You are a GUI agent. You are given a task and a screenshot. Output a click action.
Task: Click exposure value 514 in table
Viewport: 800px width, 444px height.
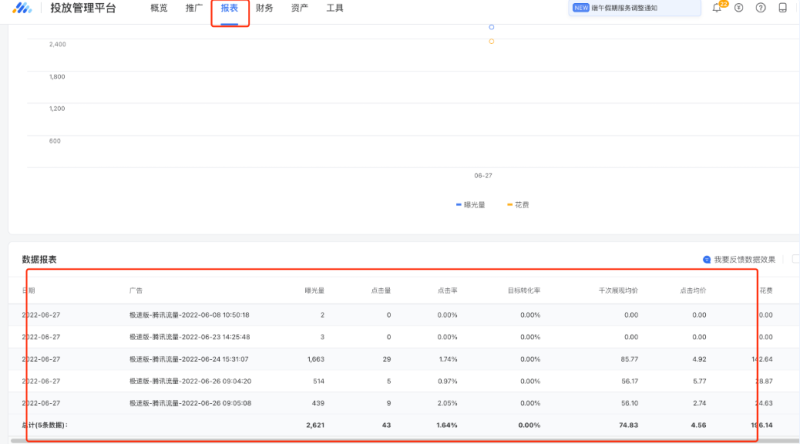click(x=318, y=381)
